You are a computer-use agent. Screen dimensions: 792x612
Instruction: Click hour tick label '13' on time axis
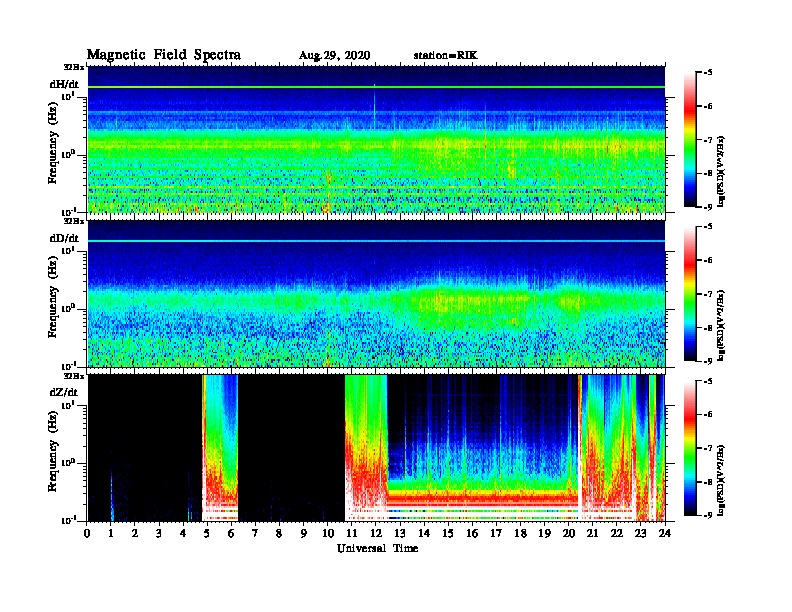point(400,533)
